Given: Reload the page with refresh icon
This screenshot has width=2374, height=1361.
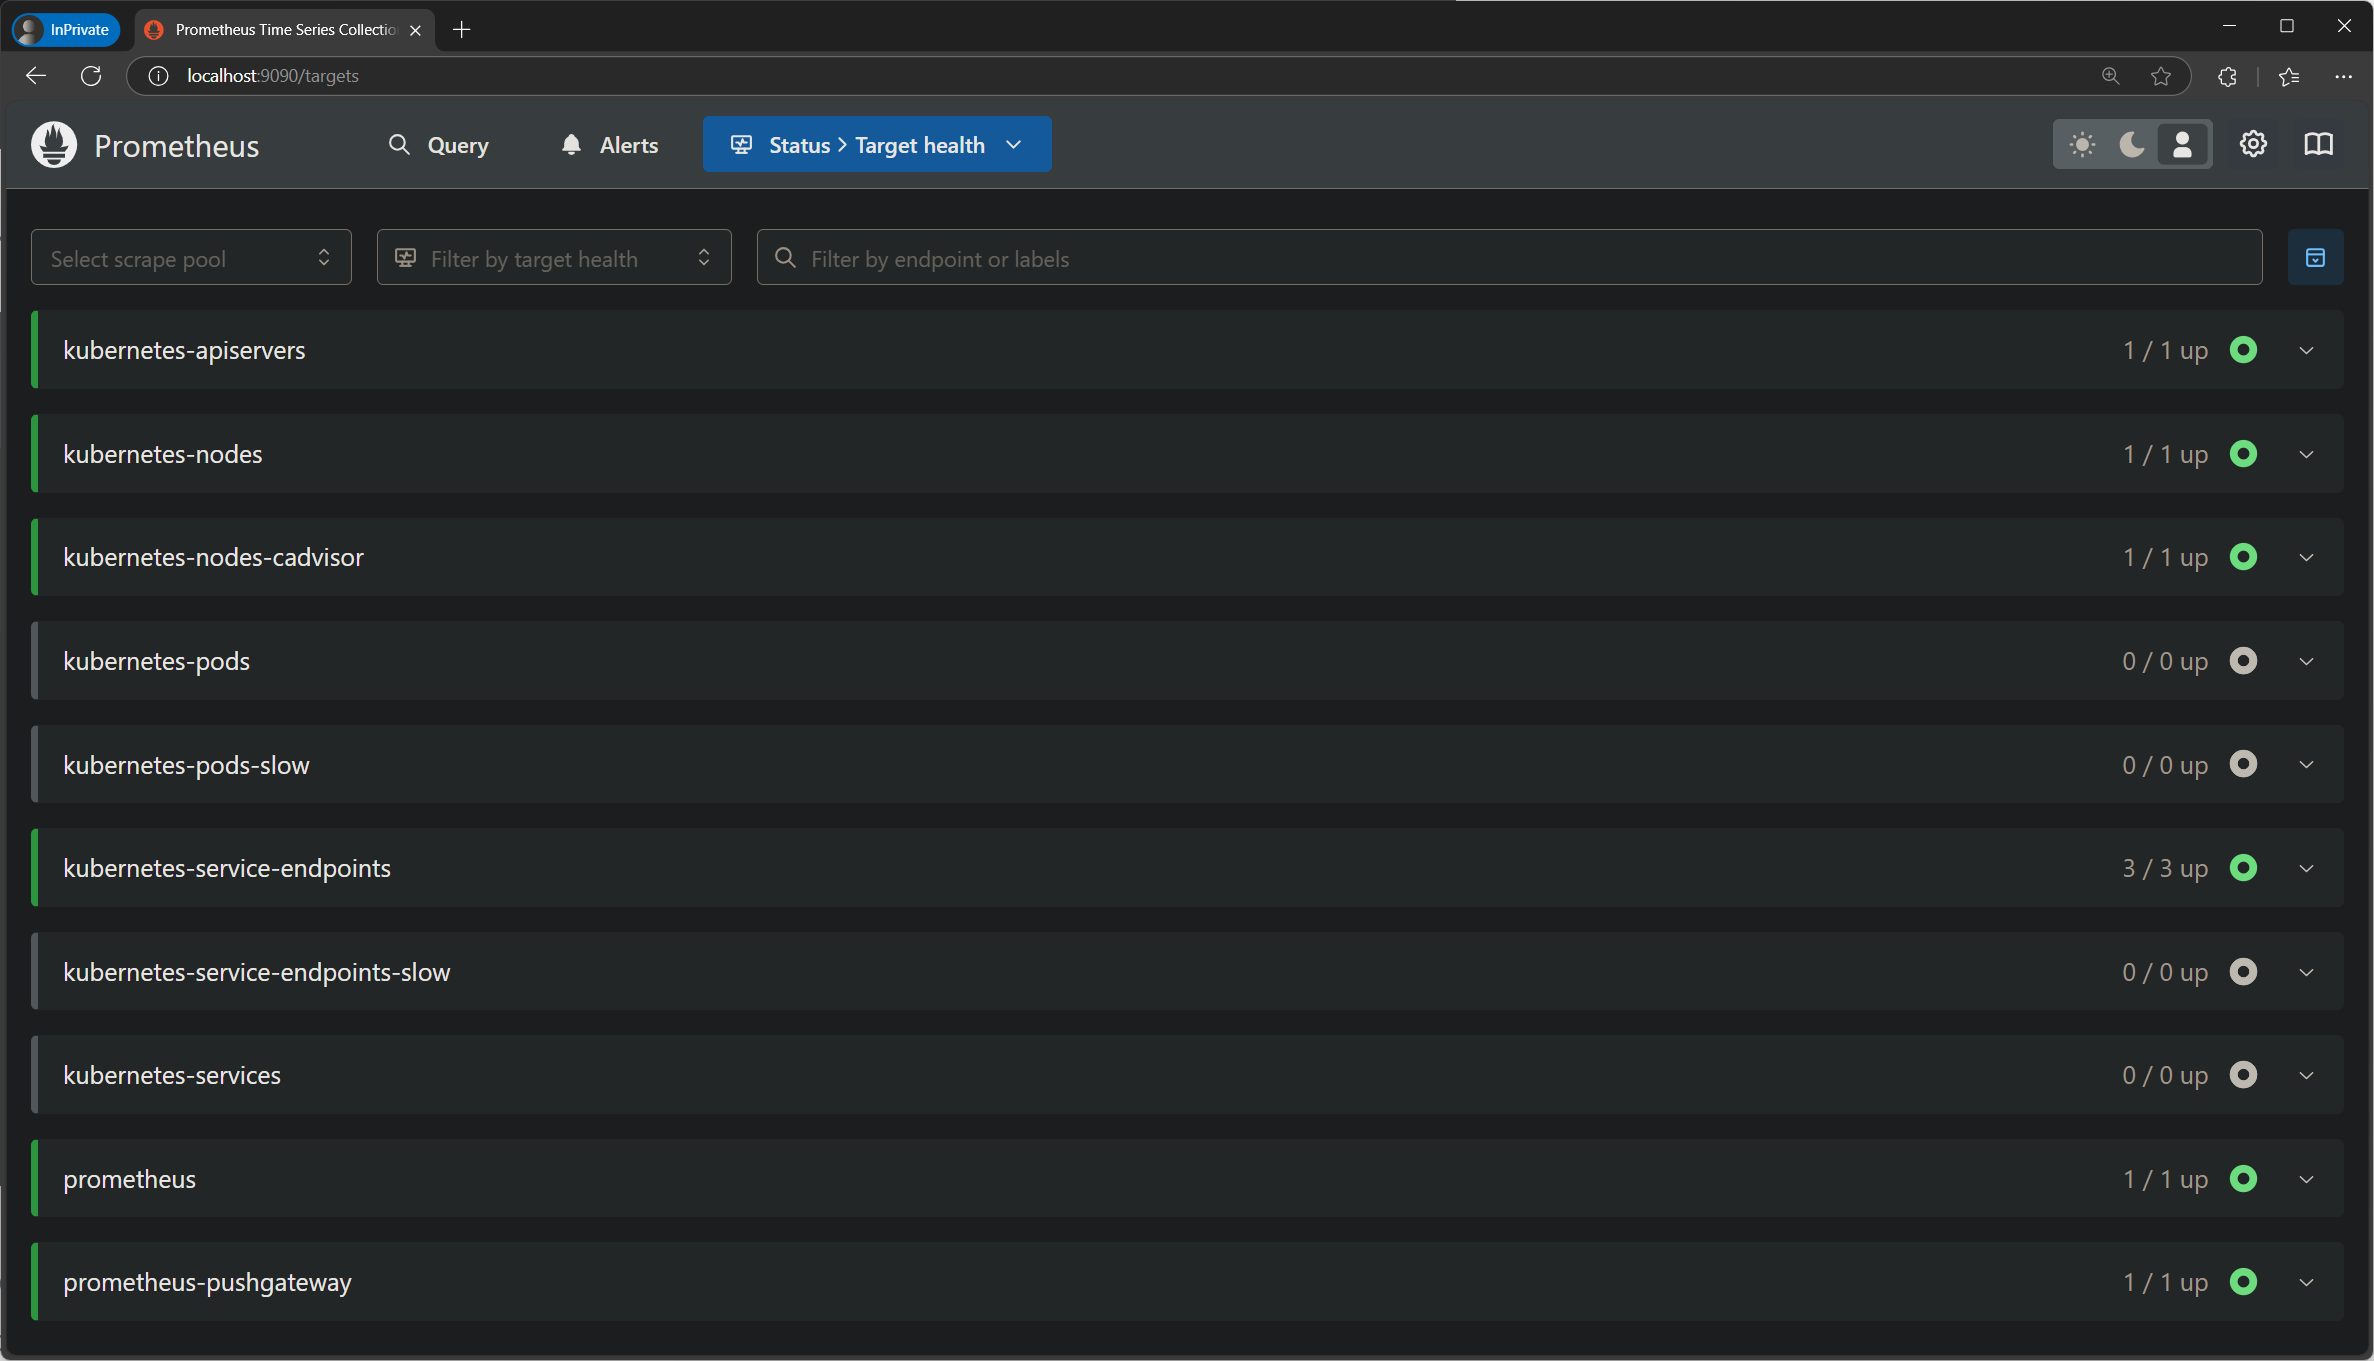Looking at the screenshot, I should coord(91,76).
